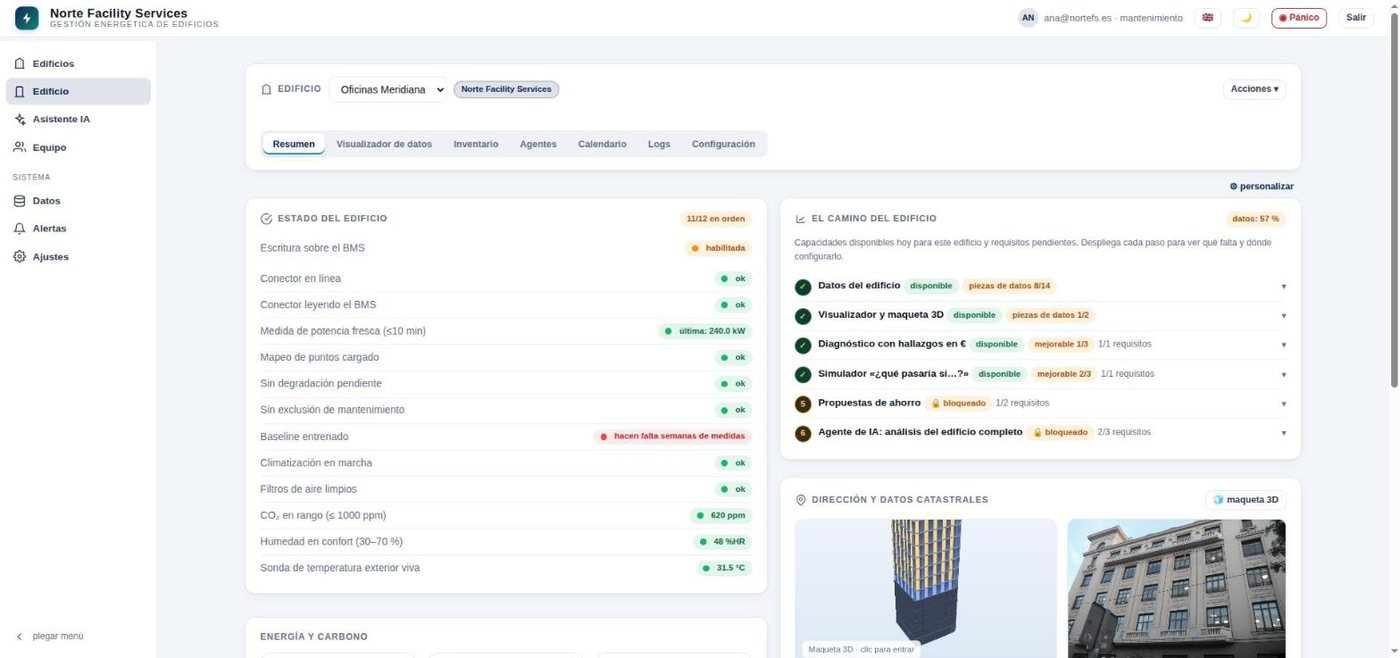Click the AN user avatar
Screen dimensions: 1400x658
(x=1028, y=18)
